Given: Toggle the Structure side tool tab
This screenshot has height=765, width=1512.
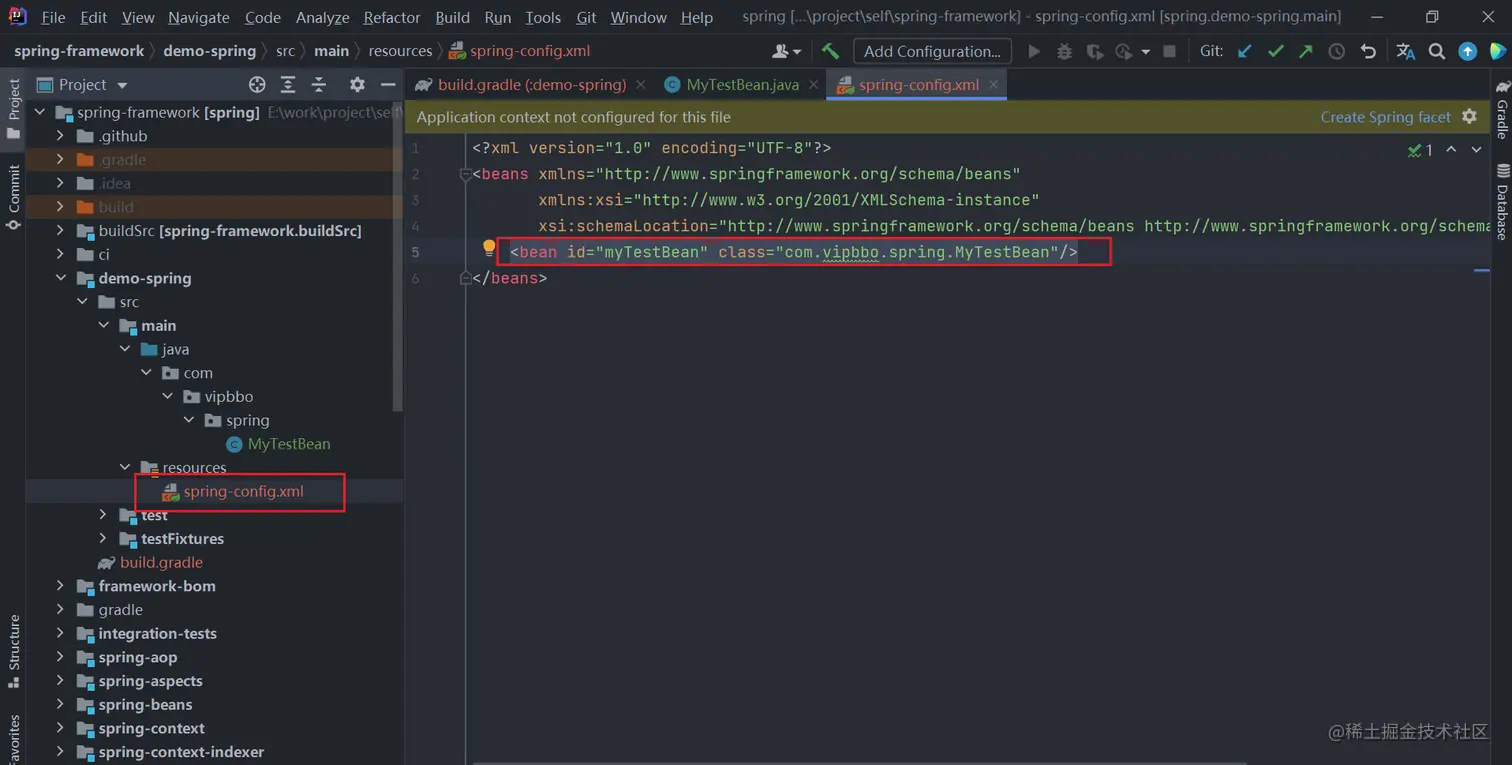Looking at the screenshot, I should coord(14,652).
